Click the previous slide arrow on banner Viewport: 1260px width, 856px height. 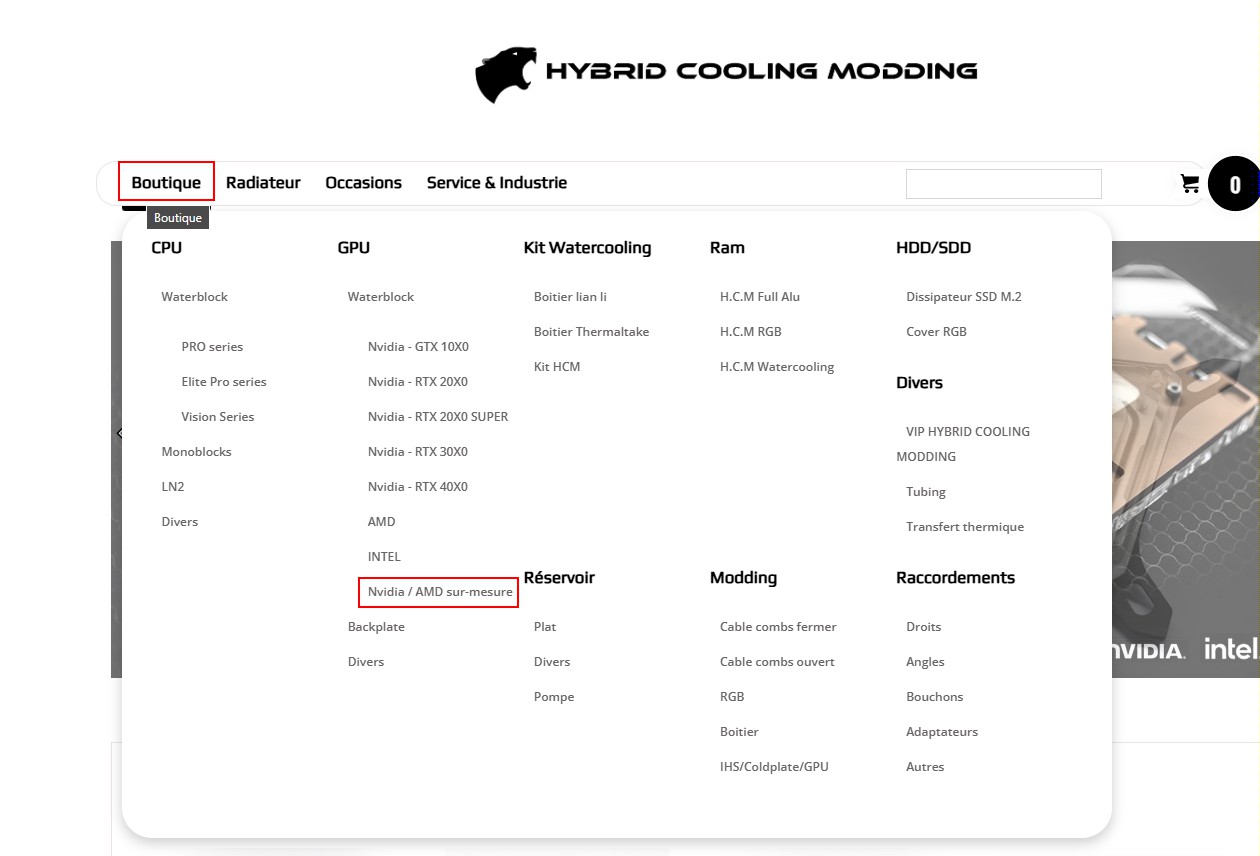coord(118,434)
